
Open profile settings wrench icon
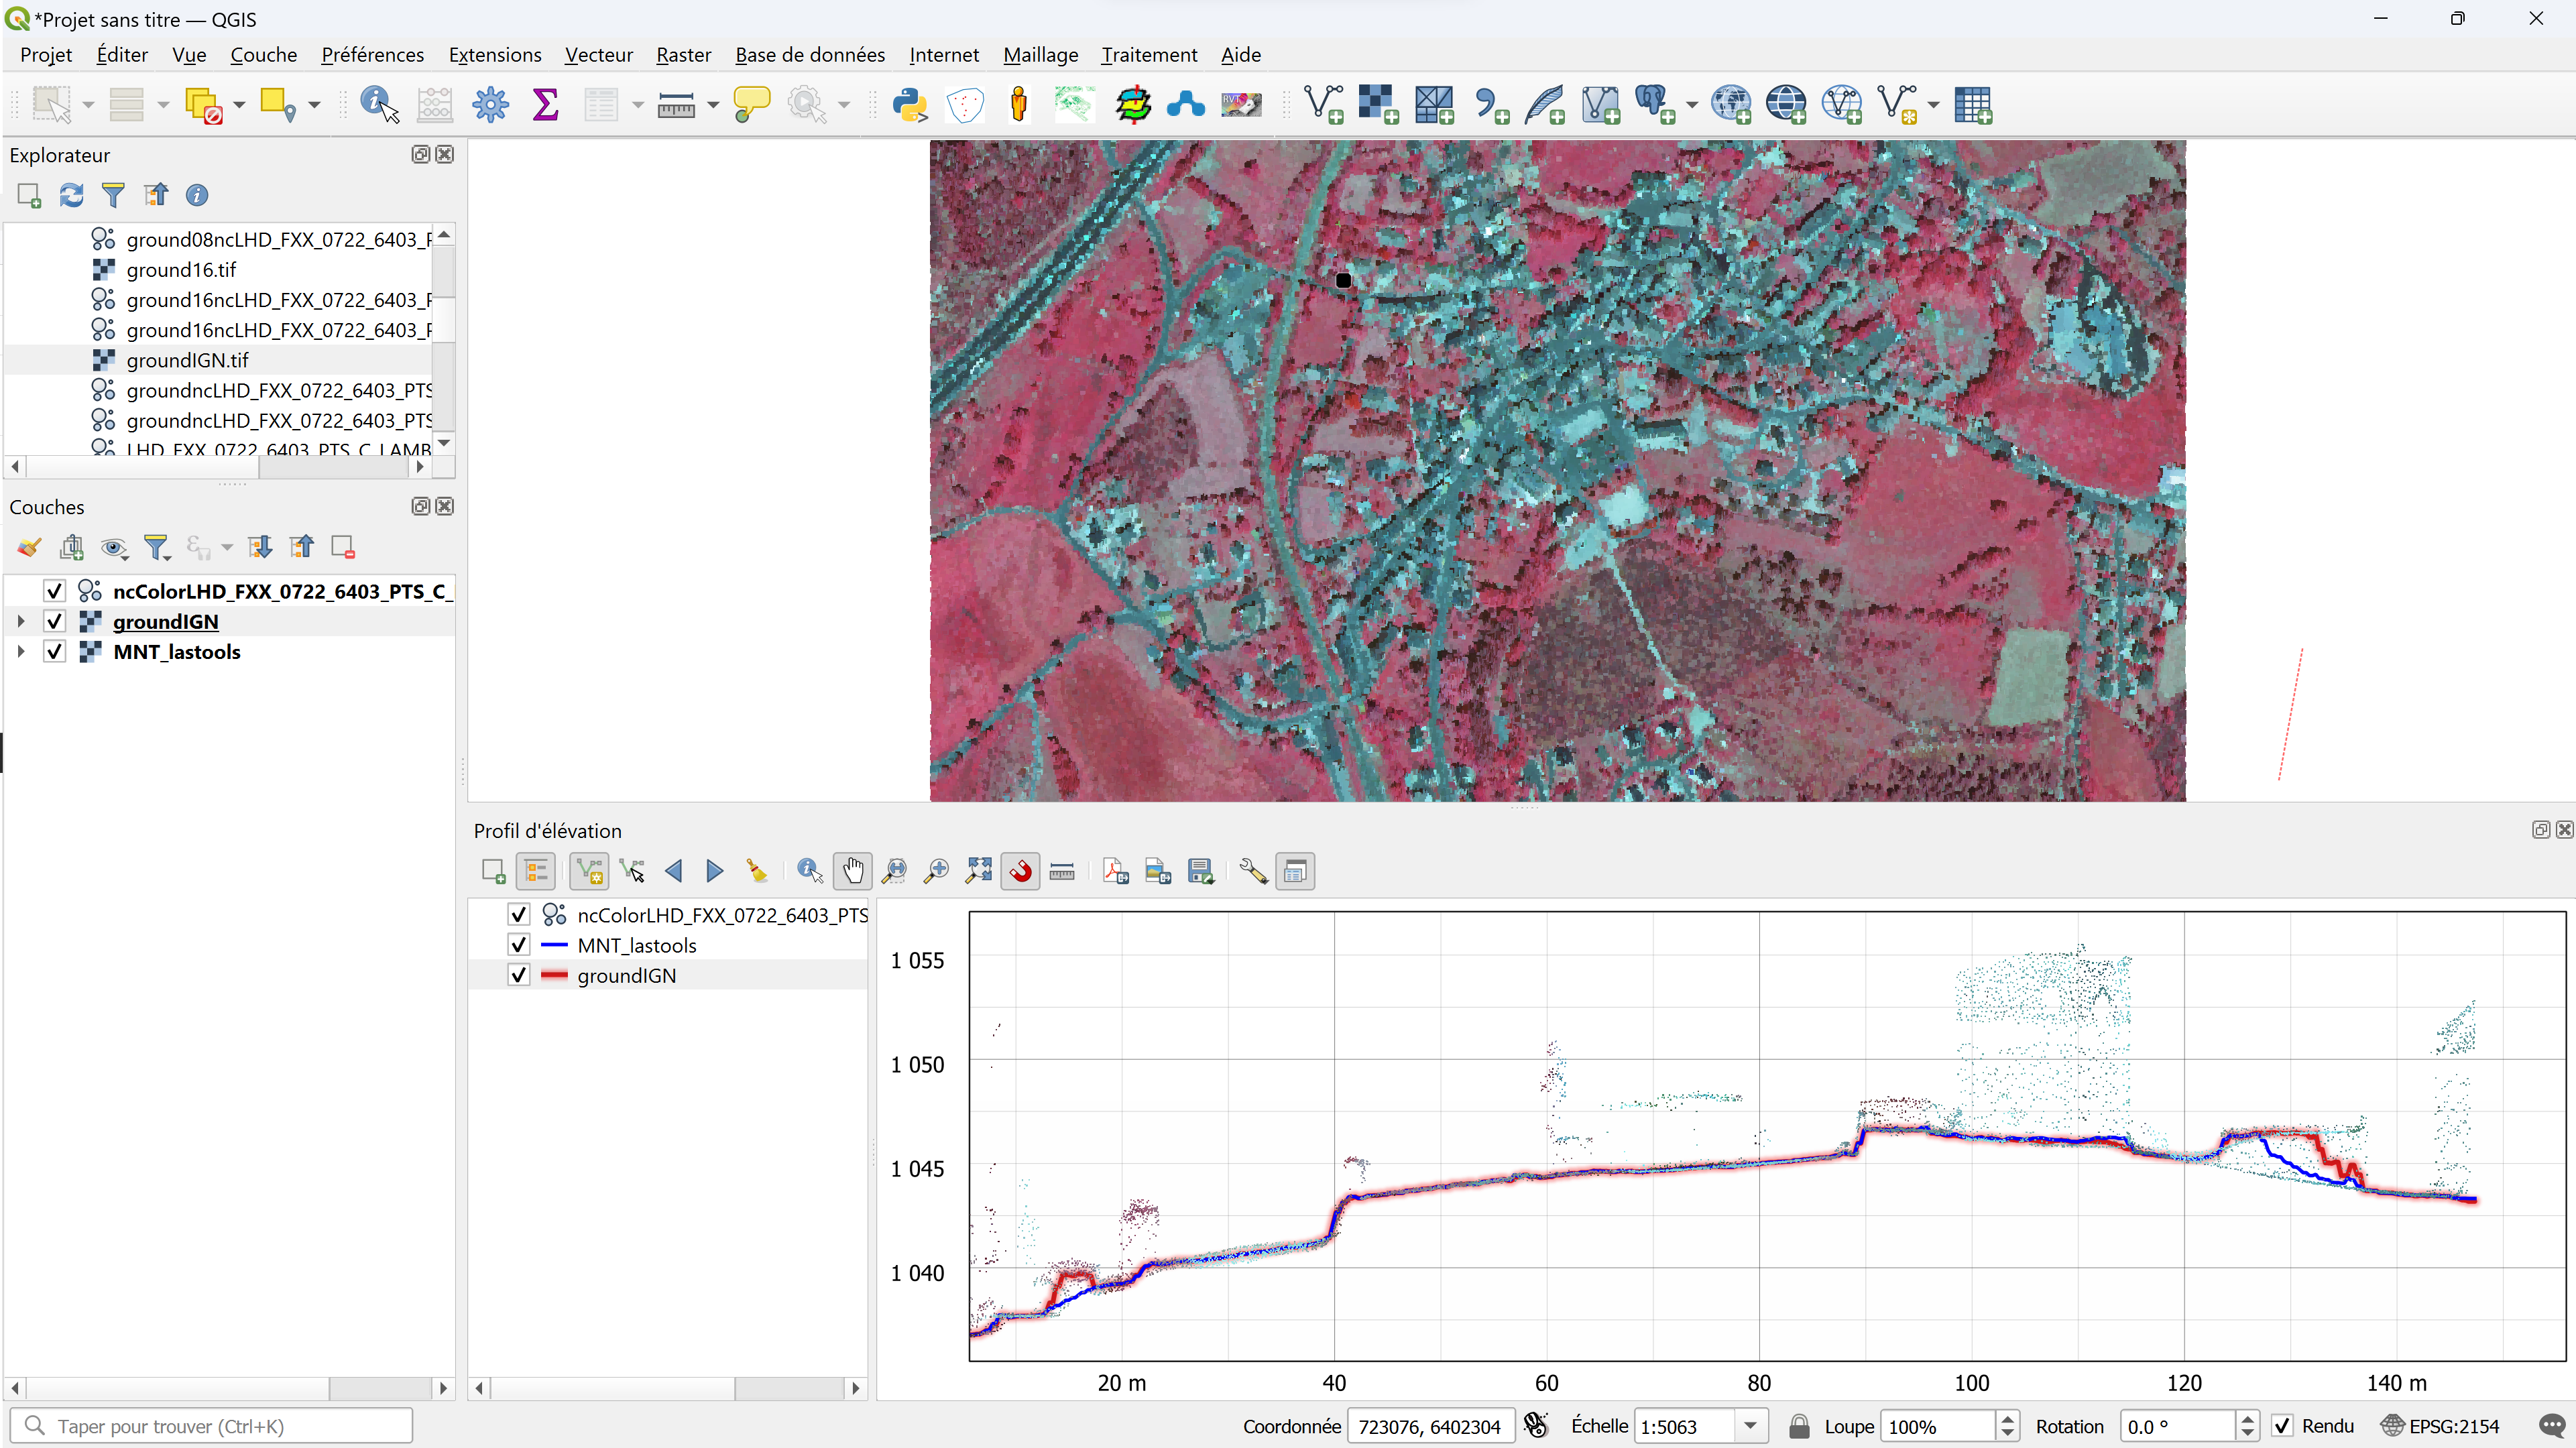click(x=1252, y=871)
